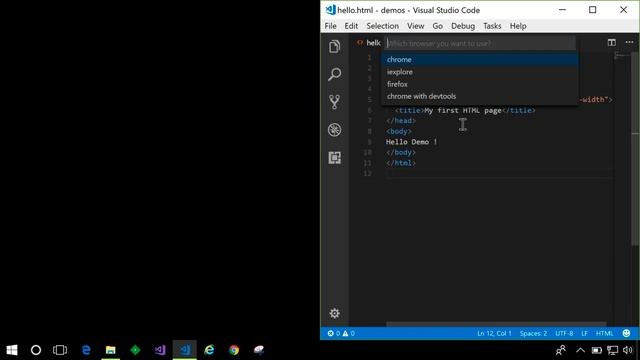Open the Debug view in activity bar

(334, 130)
